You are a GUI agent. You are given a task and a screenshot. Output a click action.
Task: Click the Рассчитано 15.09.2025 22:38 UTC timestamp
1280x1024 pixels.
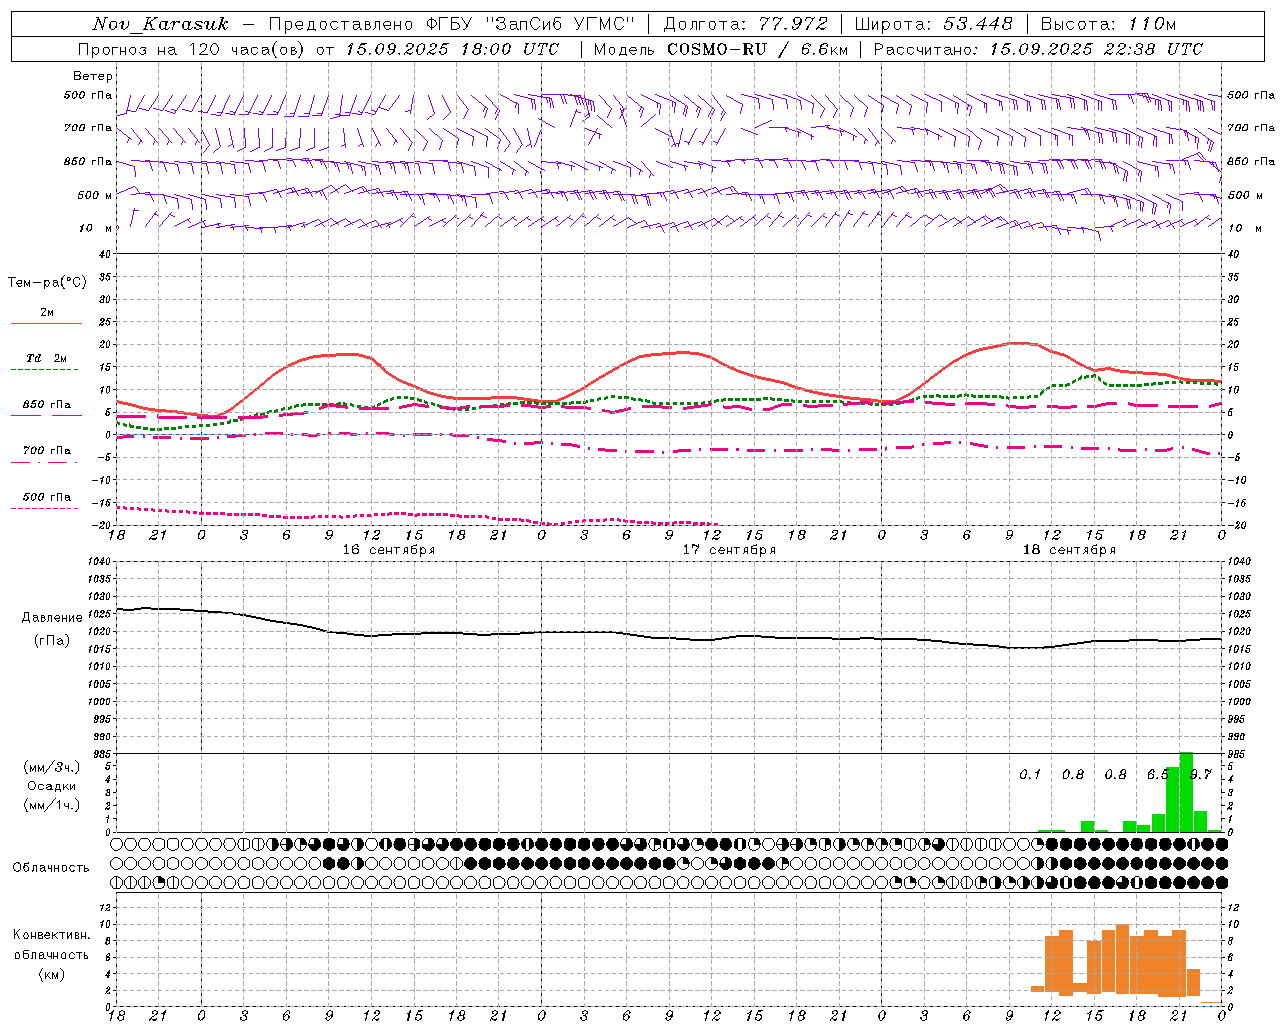[x=1038, y=49]
